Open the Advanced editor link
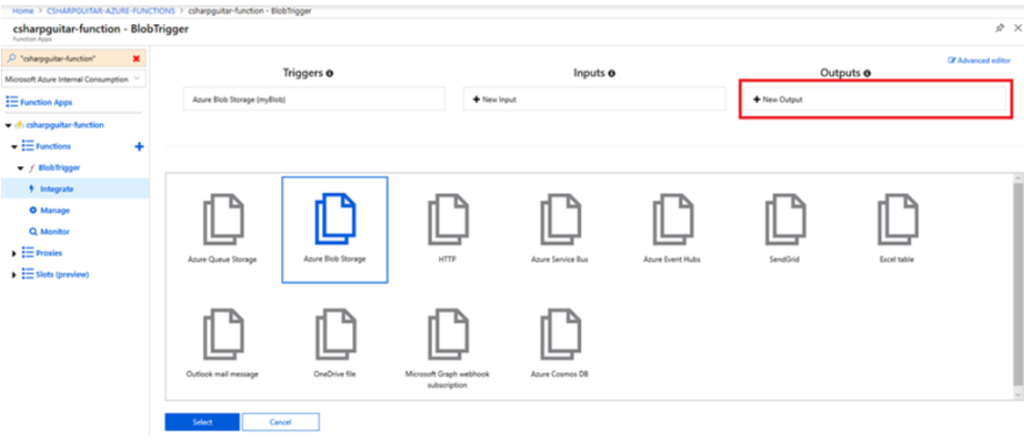Image resolution: width=1024 pixels, height=440 pixels. tap(979, 60)
